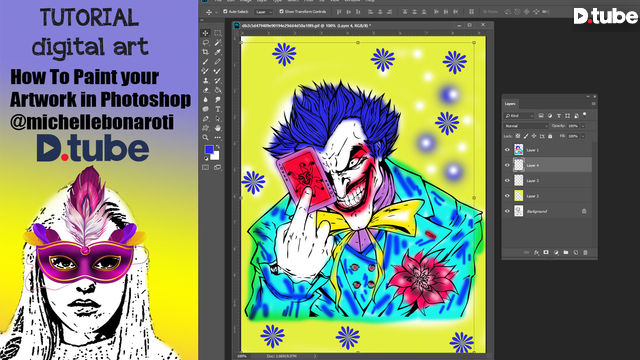Filter for pixel layers icon
Image resolution: width=640 pixels, height=360 pixels.
click(541, 116)
